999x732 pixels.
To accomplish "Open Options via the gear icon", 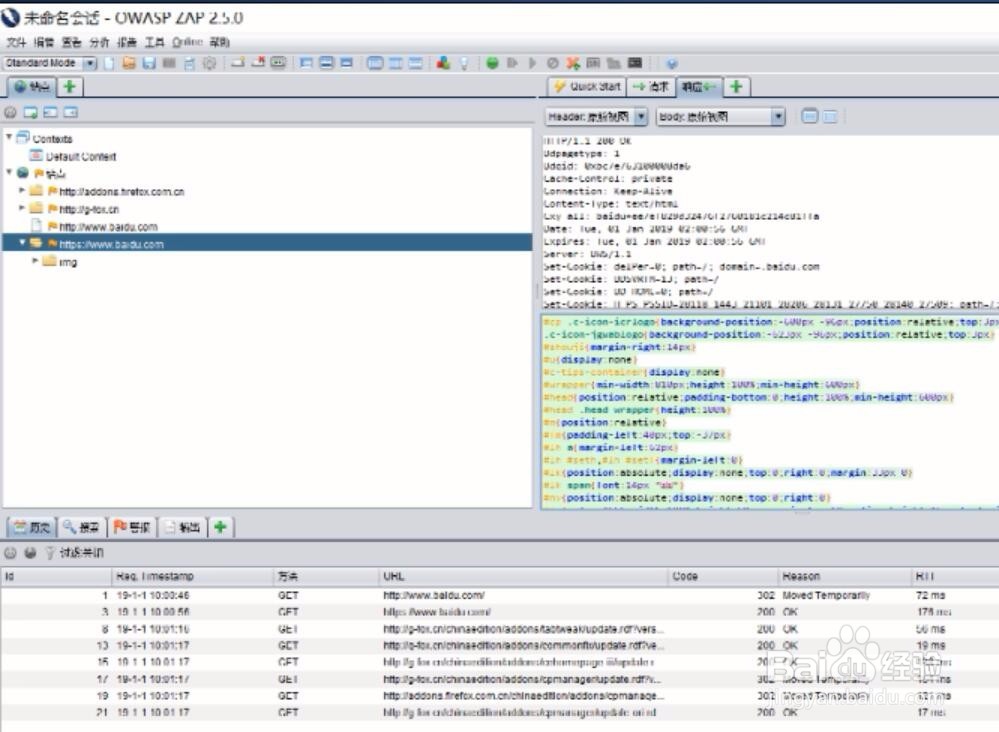I will pyautogui.click(x=209, y=63).
